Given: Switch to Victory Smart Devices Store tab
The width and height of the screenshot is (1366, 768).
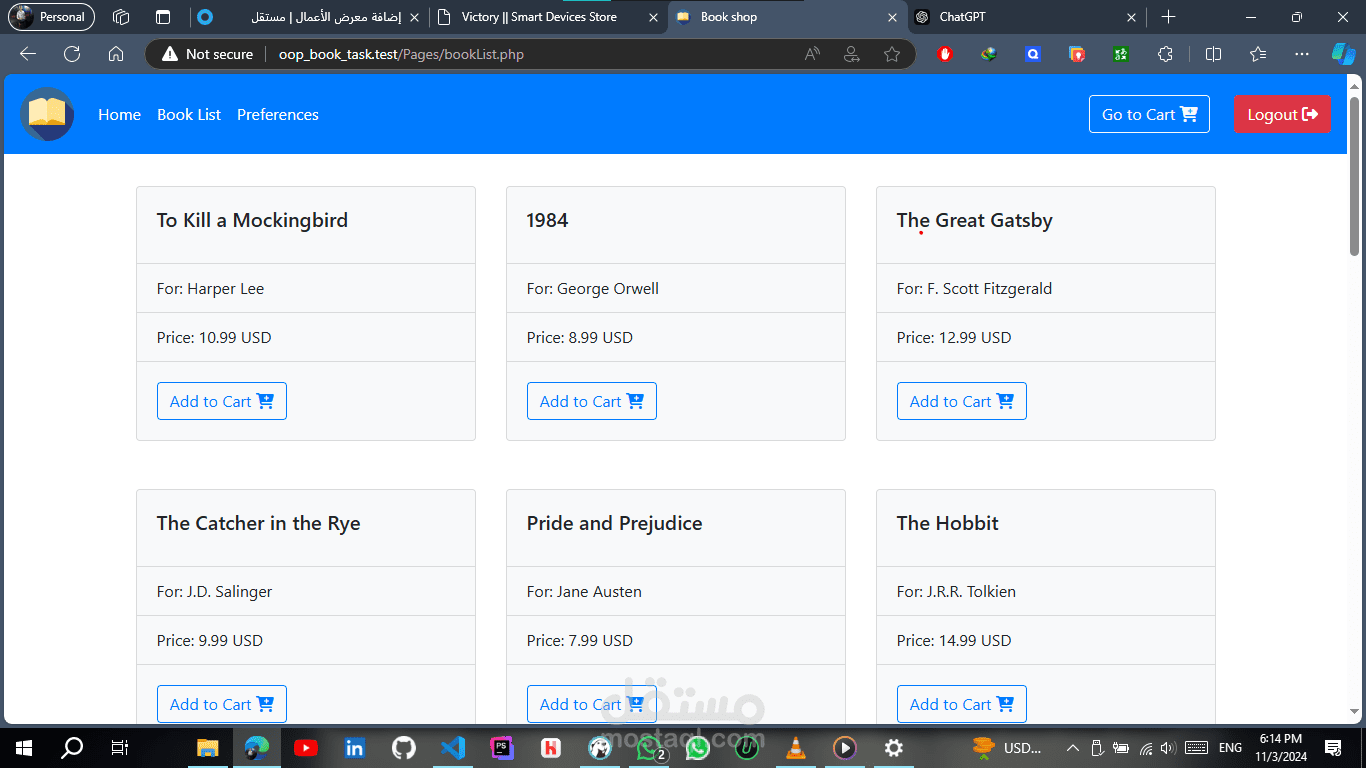Looking at the screenshot, I should (548, 17).
